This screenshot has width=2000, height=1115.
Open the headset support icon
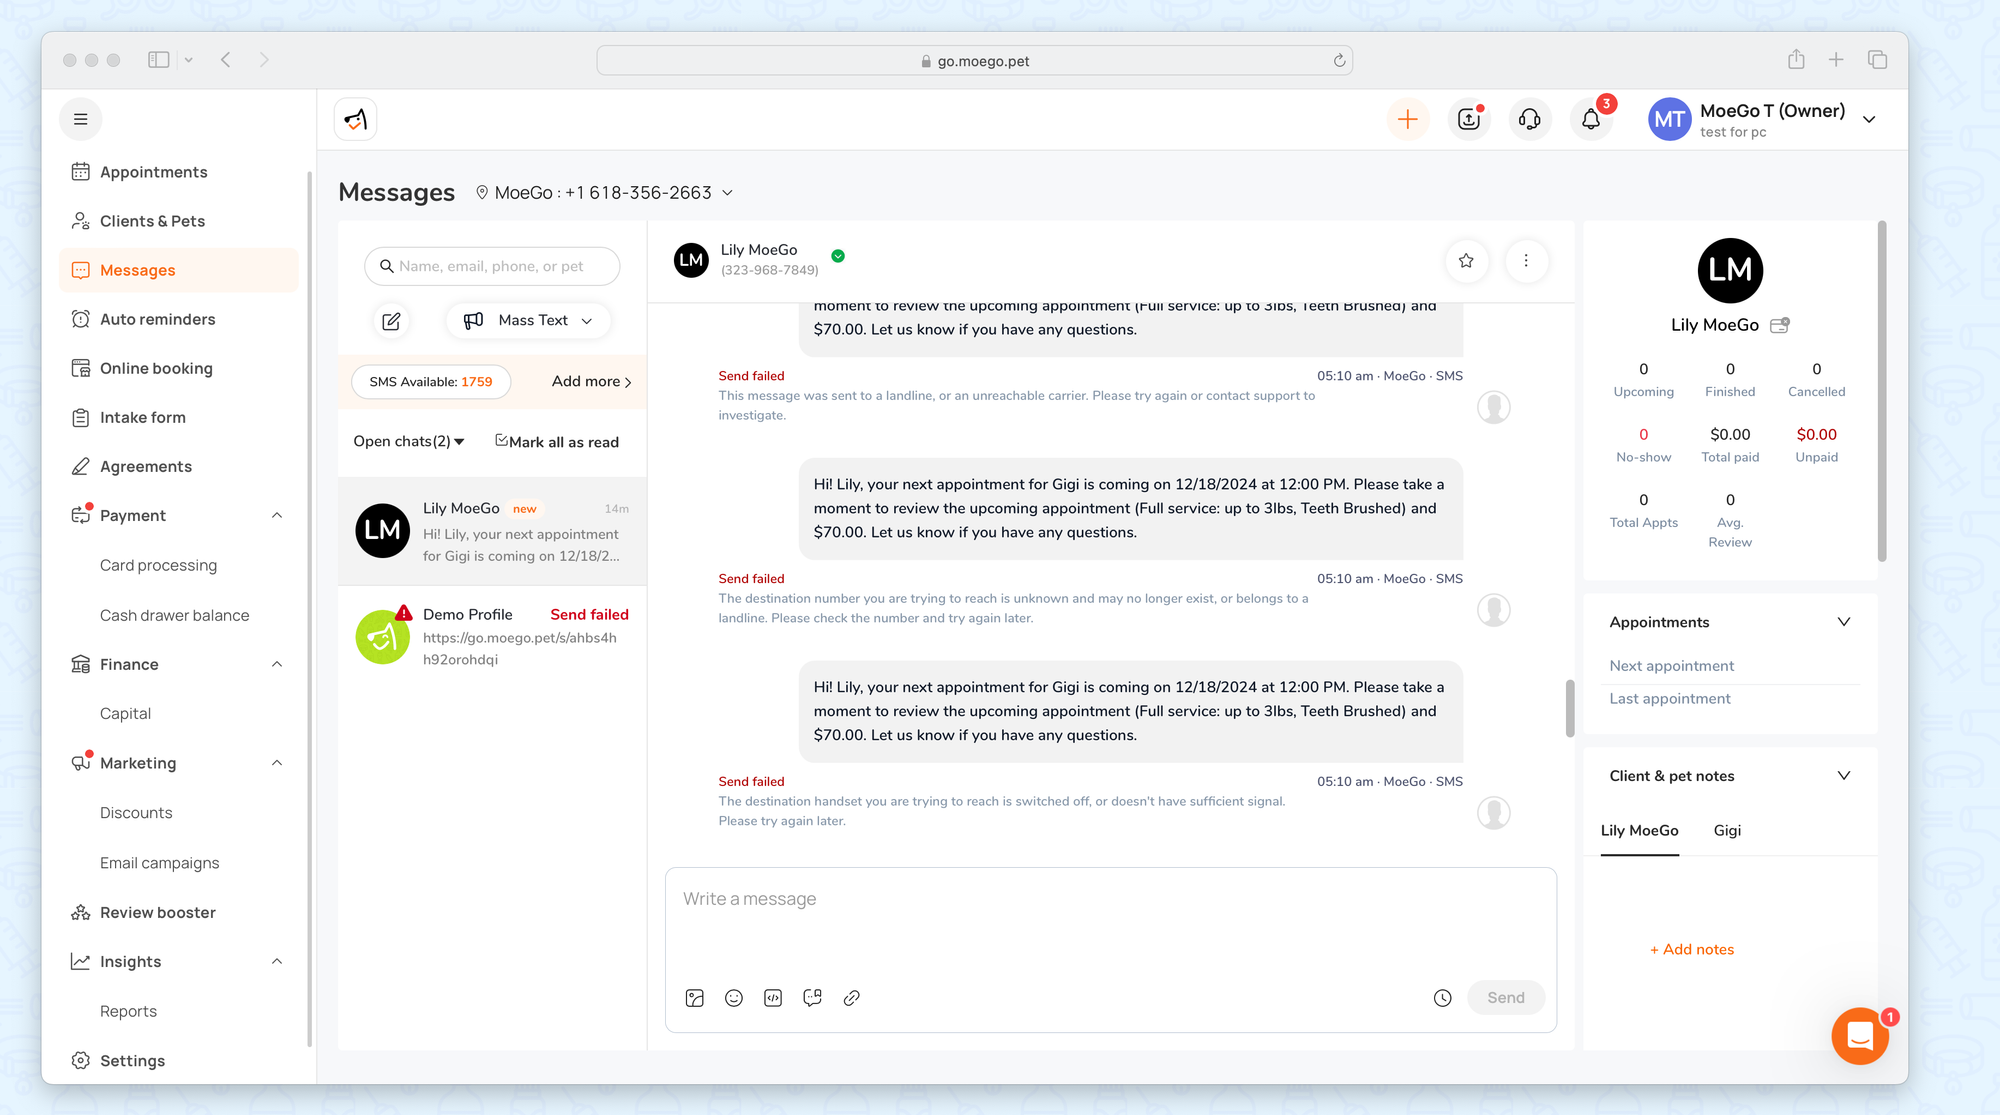[x=1529, y=120]
